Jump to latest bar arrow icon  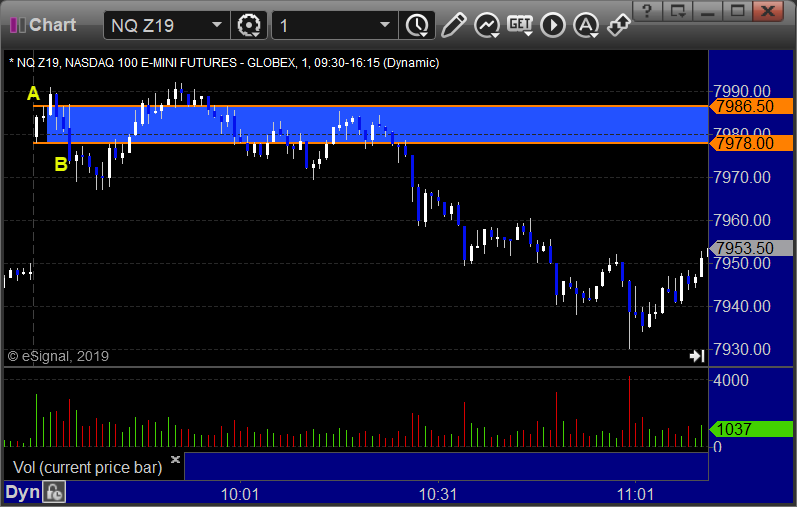[697, 356]
